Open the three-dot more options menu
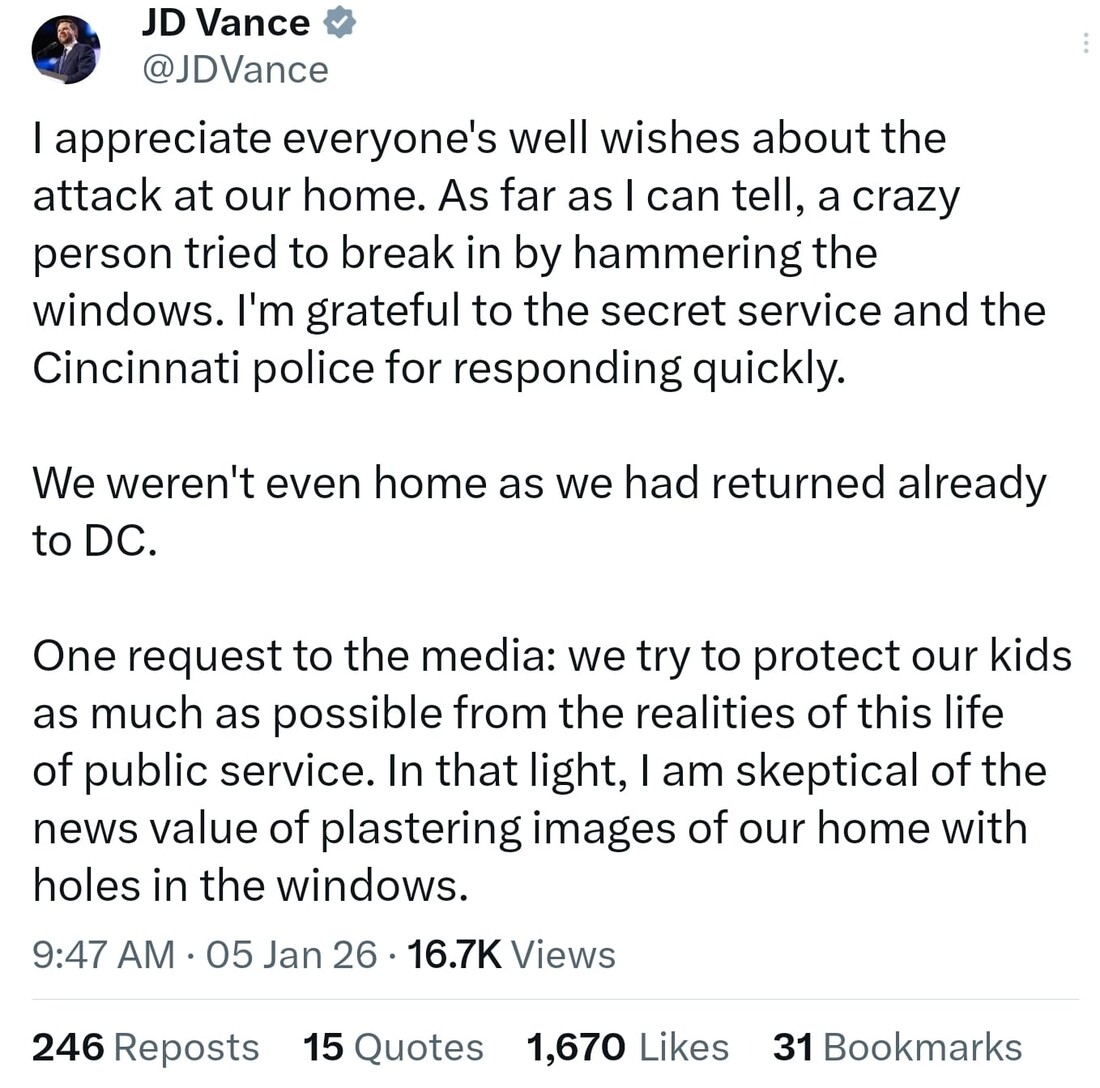 click(1086, 43)
